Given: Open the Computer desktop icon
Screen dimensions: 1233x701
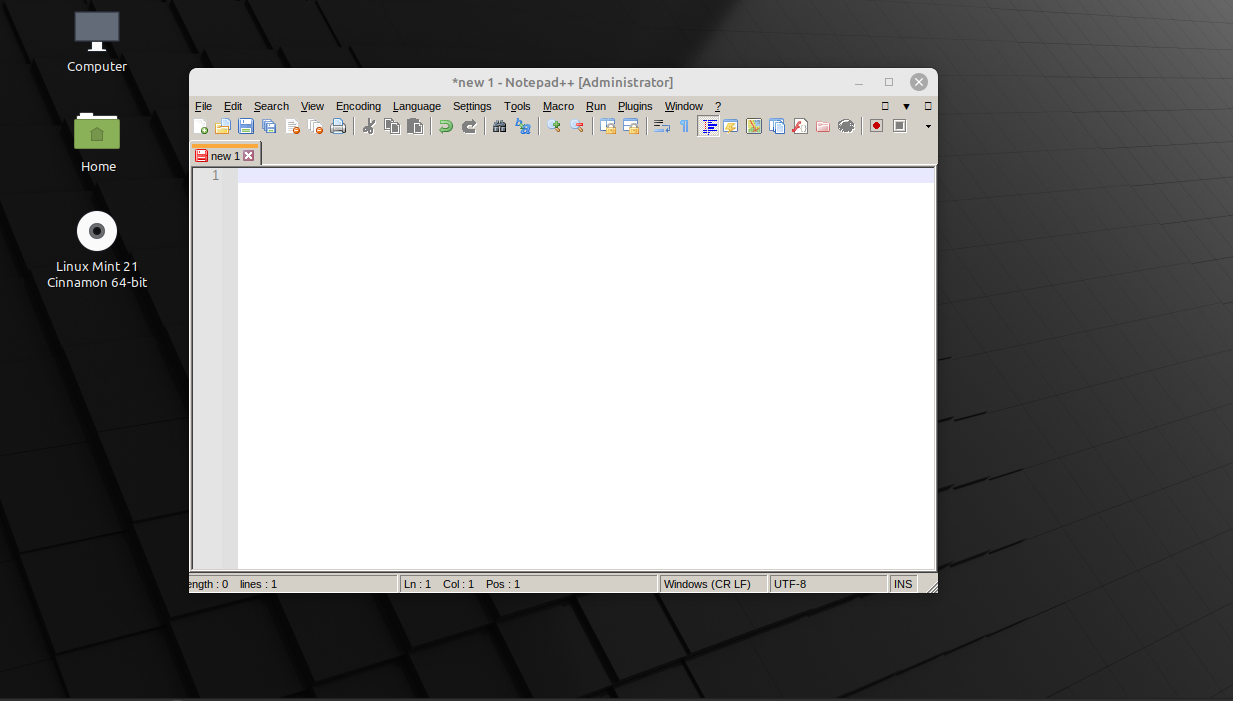Looking at the screenshot, I should pyautogui.click(x=97, y=42).
